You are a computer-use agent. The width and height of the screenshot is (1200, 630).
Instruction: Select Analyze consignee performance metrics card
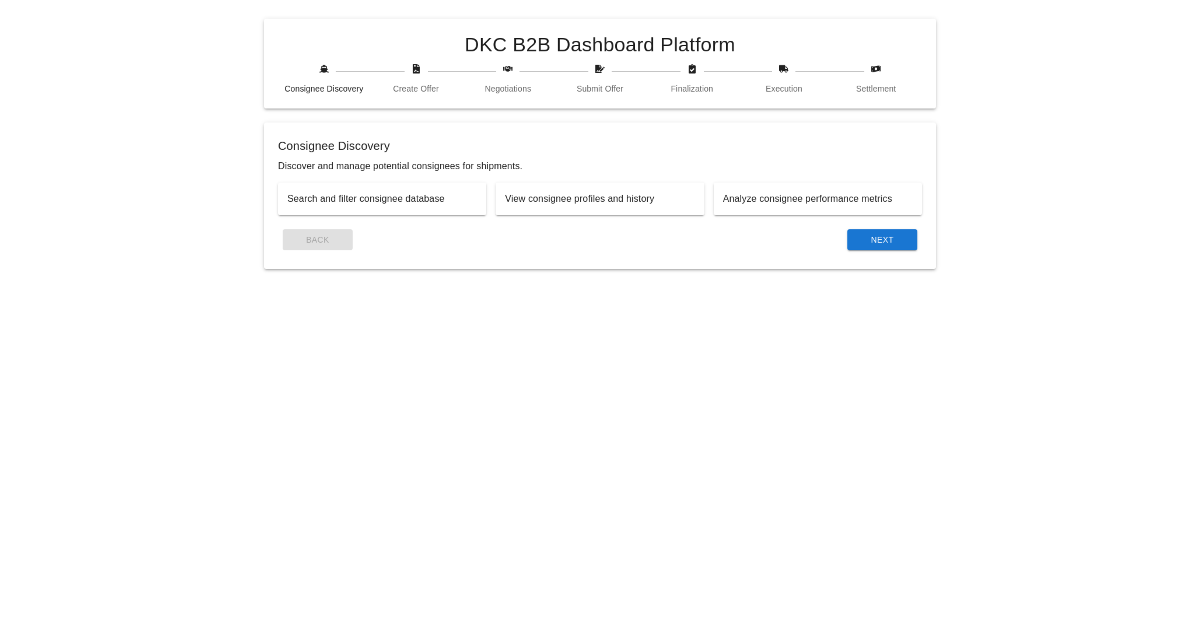click(818, 199)
